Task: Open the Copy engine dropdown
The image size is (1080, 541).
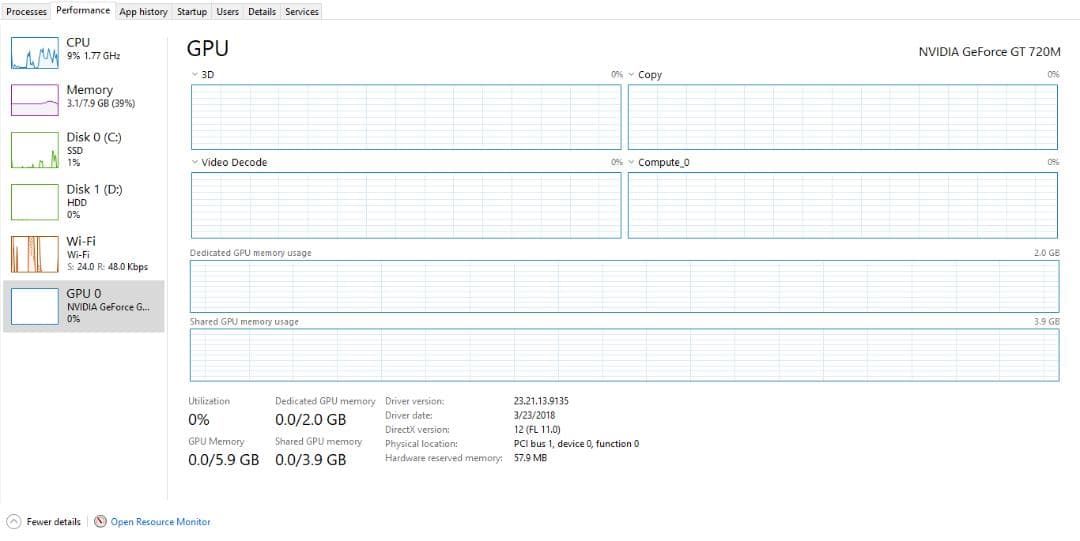Action: [632, 75]
